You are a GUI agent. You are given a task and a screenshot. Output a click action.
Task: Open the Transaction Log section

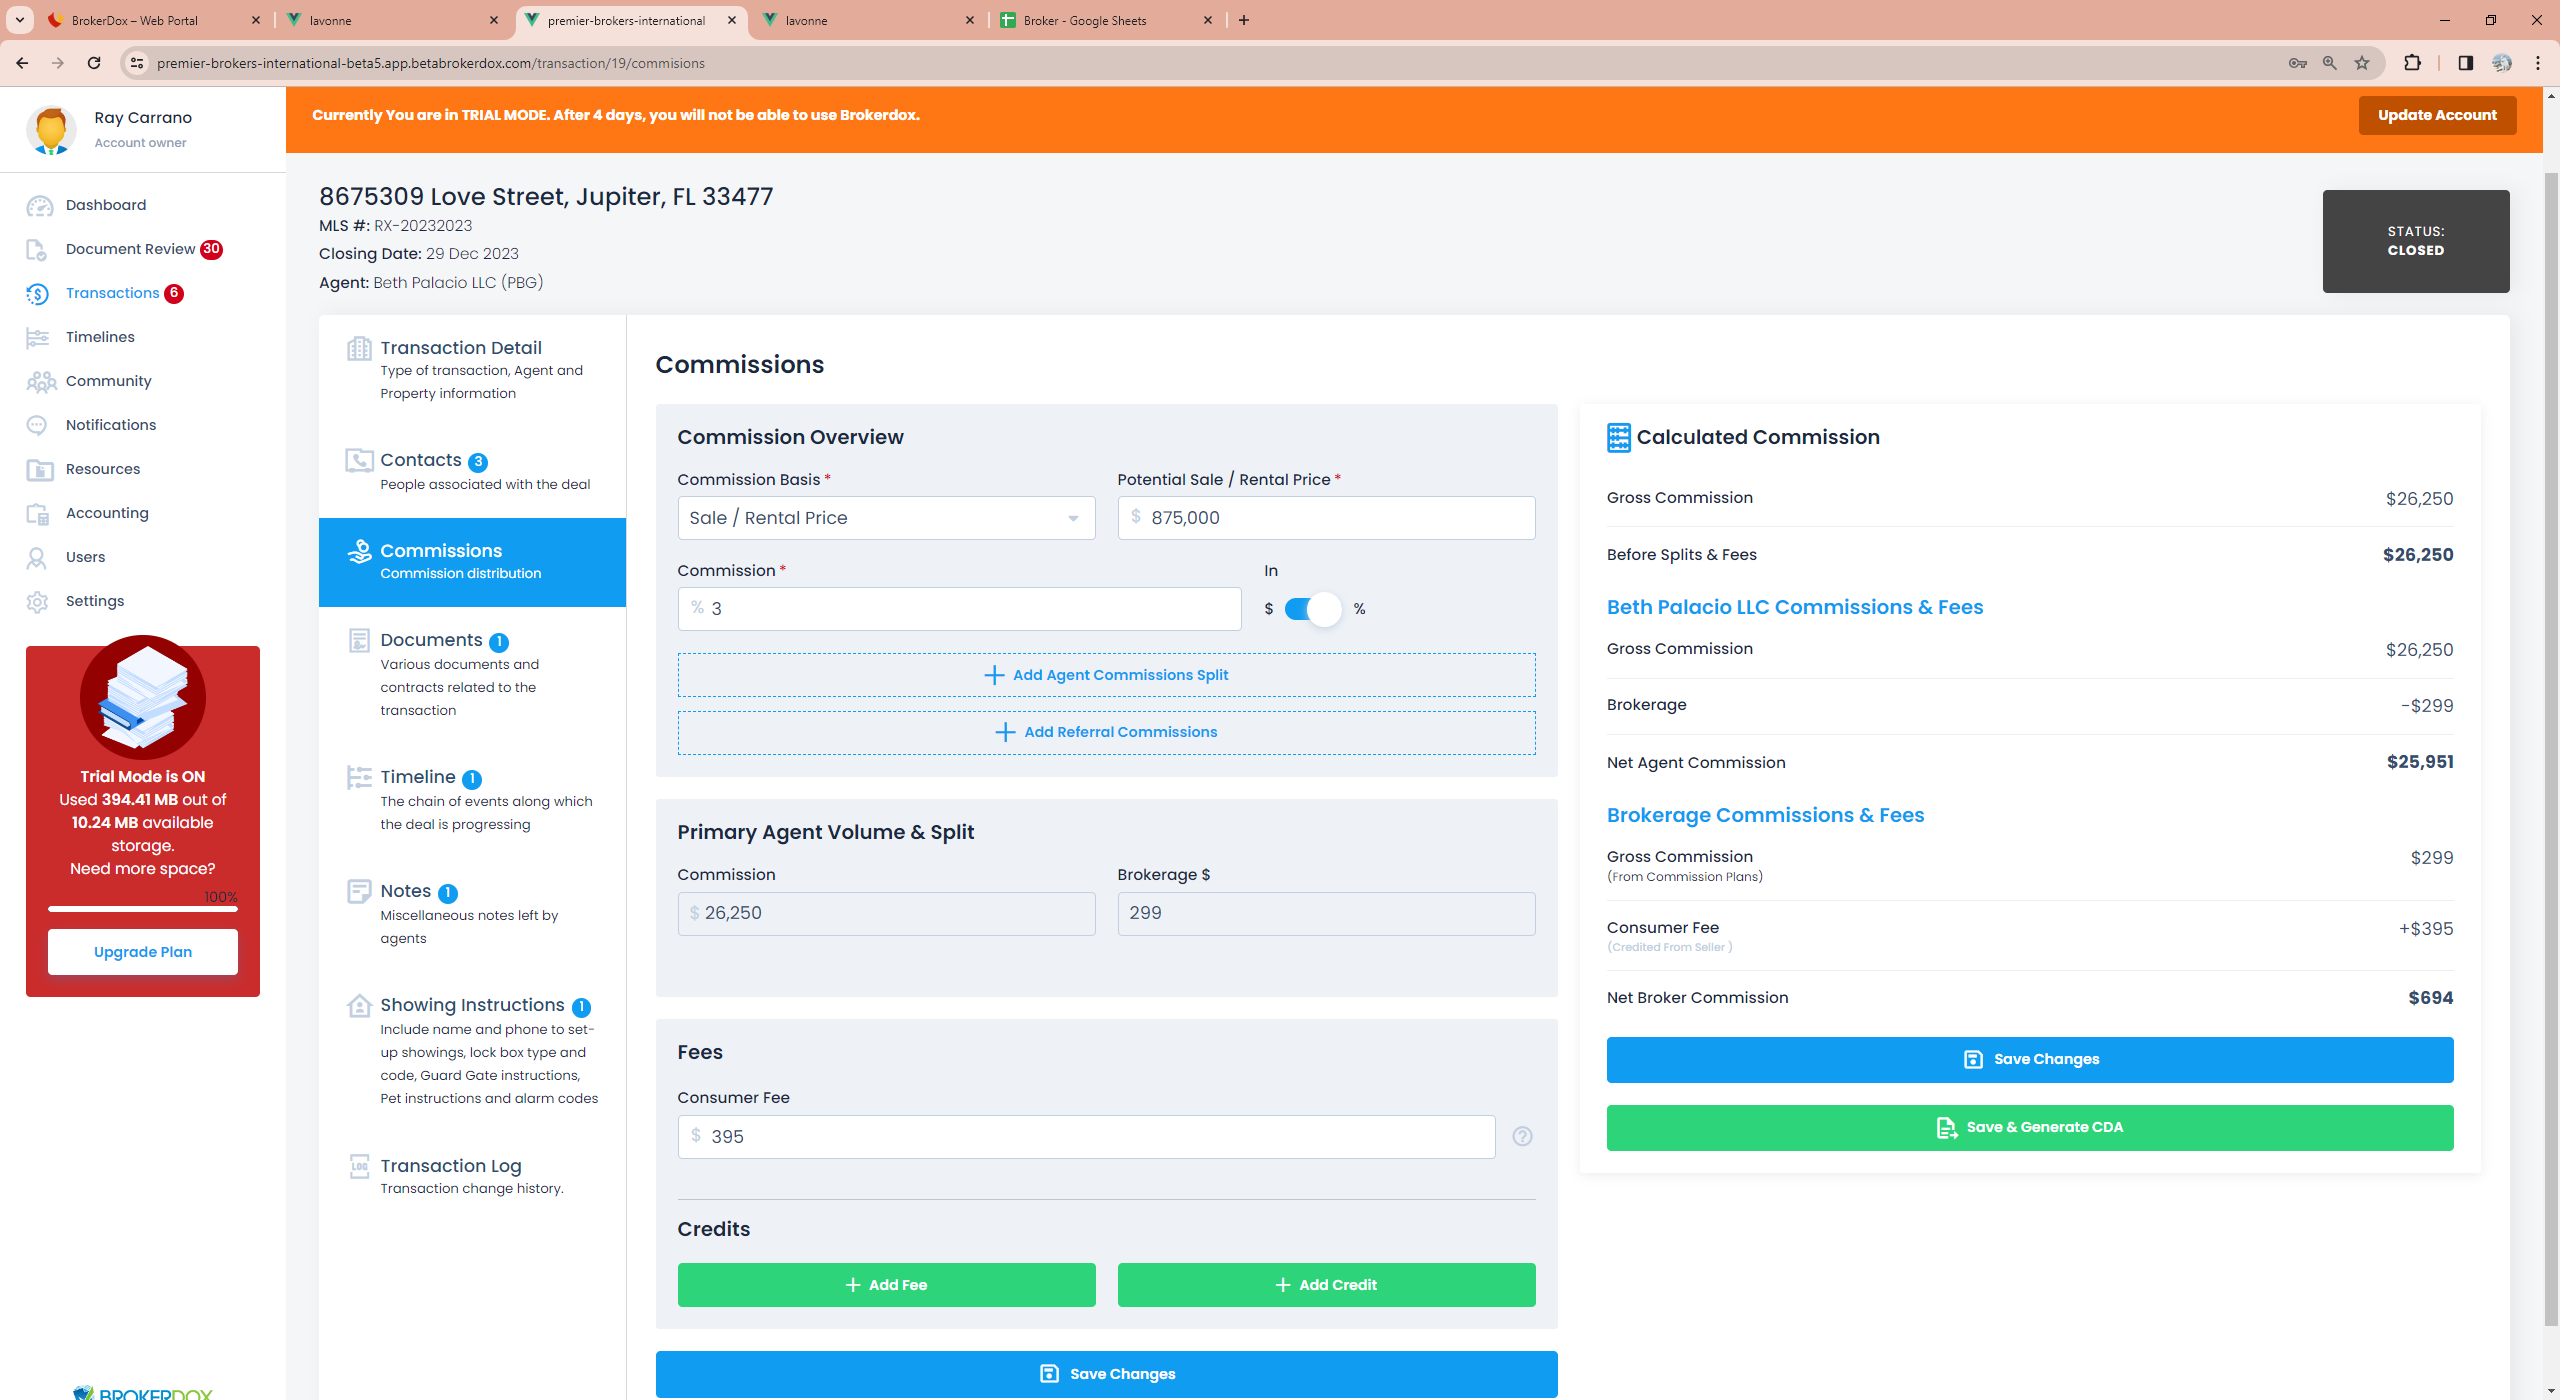(x=472, y=1176)
